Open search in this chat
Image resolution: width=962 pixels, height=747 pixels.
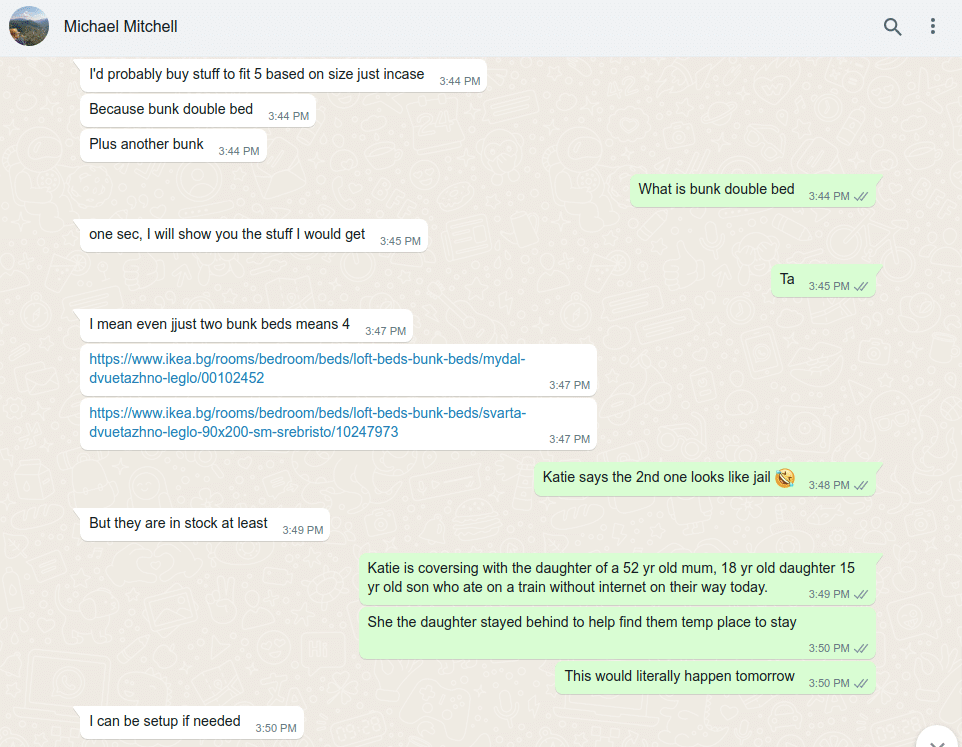[x=892, y=26]
